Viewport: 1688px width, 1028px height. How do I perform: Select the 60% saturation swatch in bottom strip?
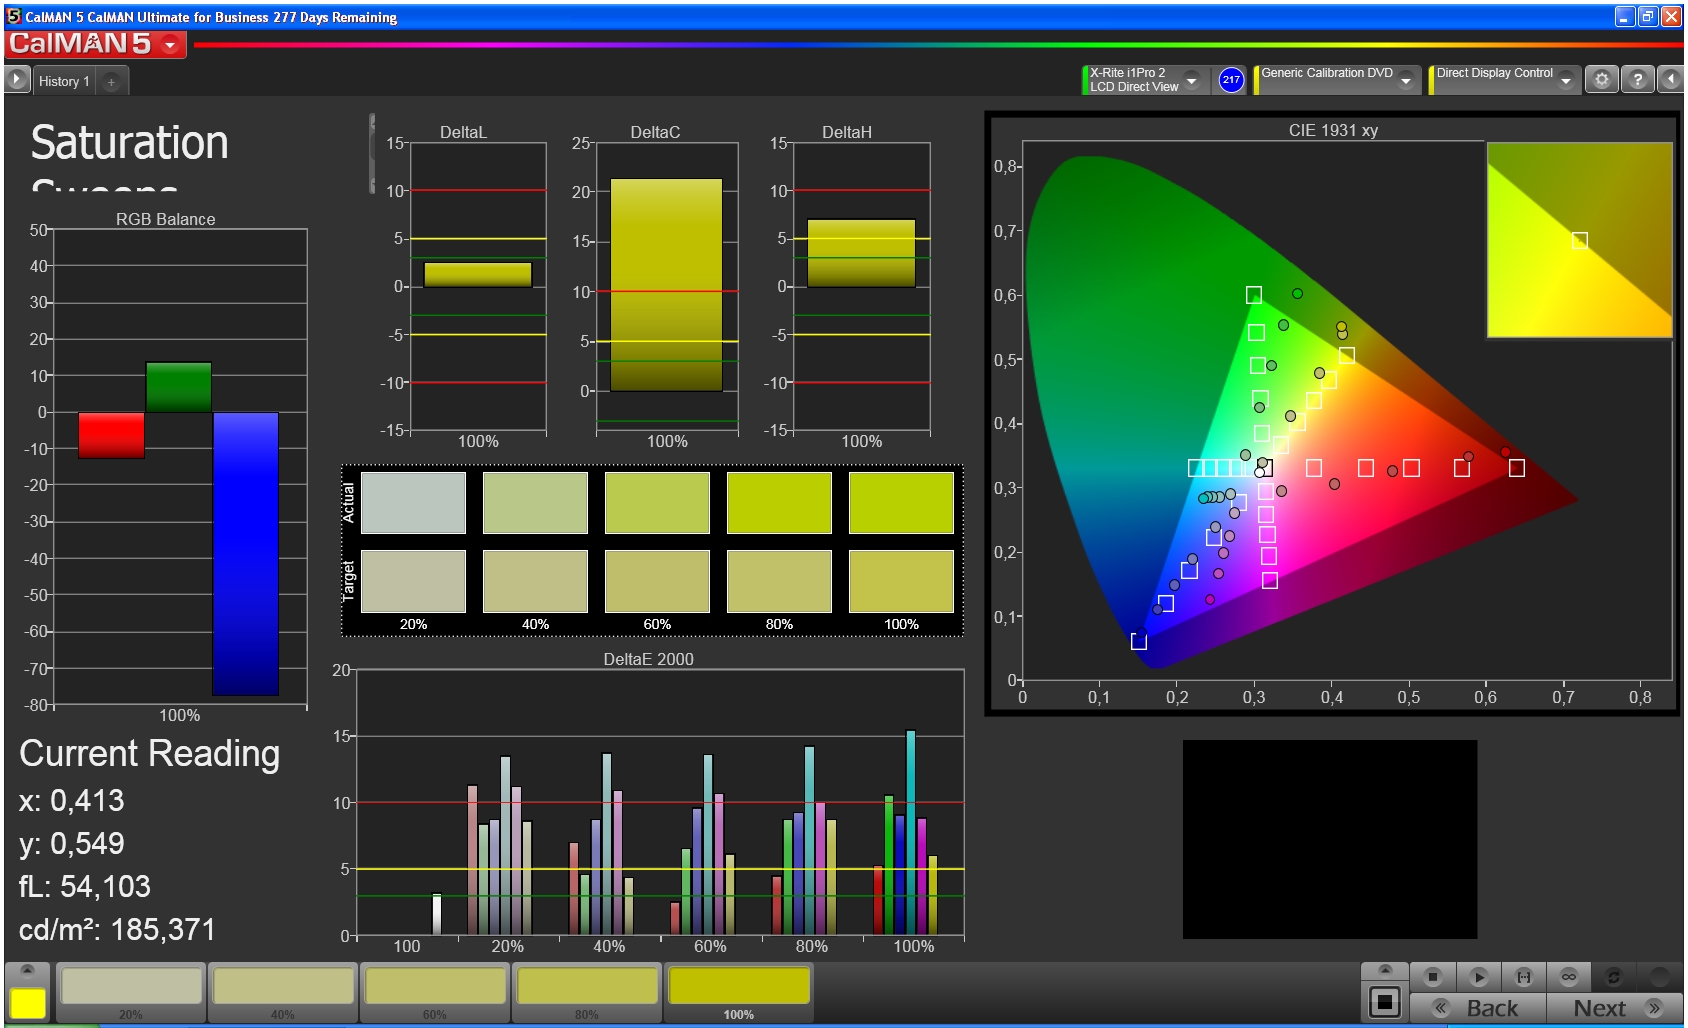435,992
